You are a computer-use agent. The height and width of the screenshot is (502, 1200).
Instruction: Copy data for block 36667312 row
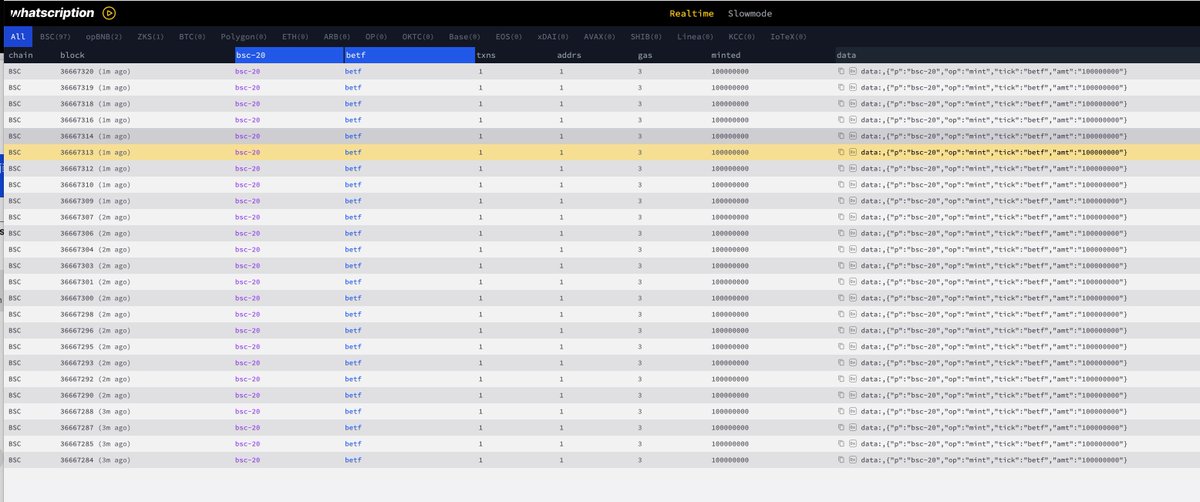point(841,169)
